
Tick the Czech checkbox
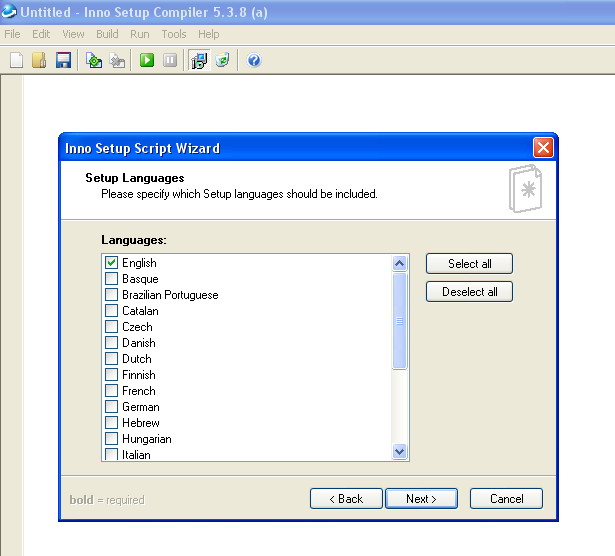point(111,326)
